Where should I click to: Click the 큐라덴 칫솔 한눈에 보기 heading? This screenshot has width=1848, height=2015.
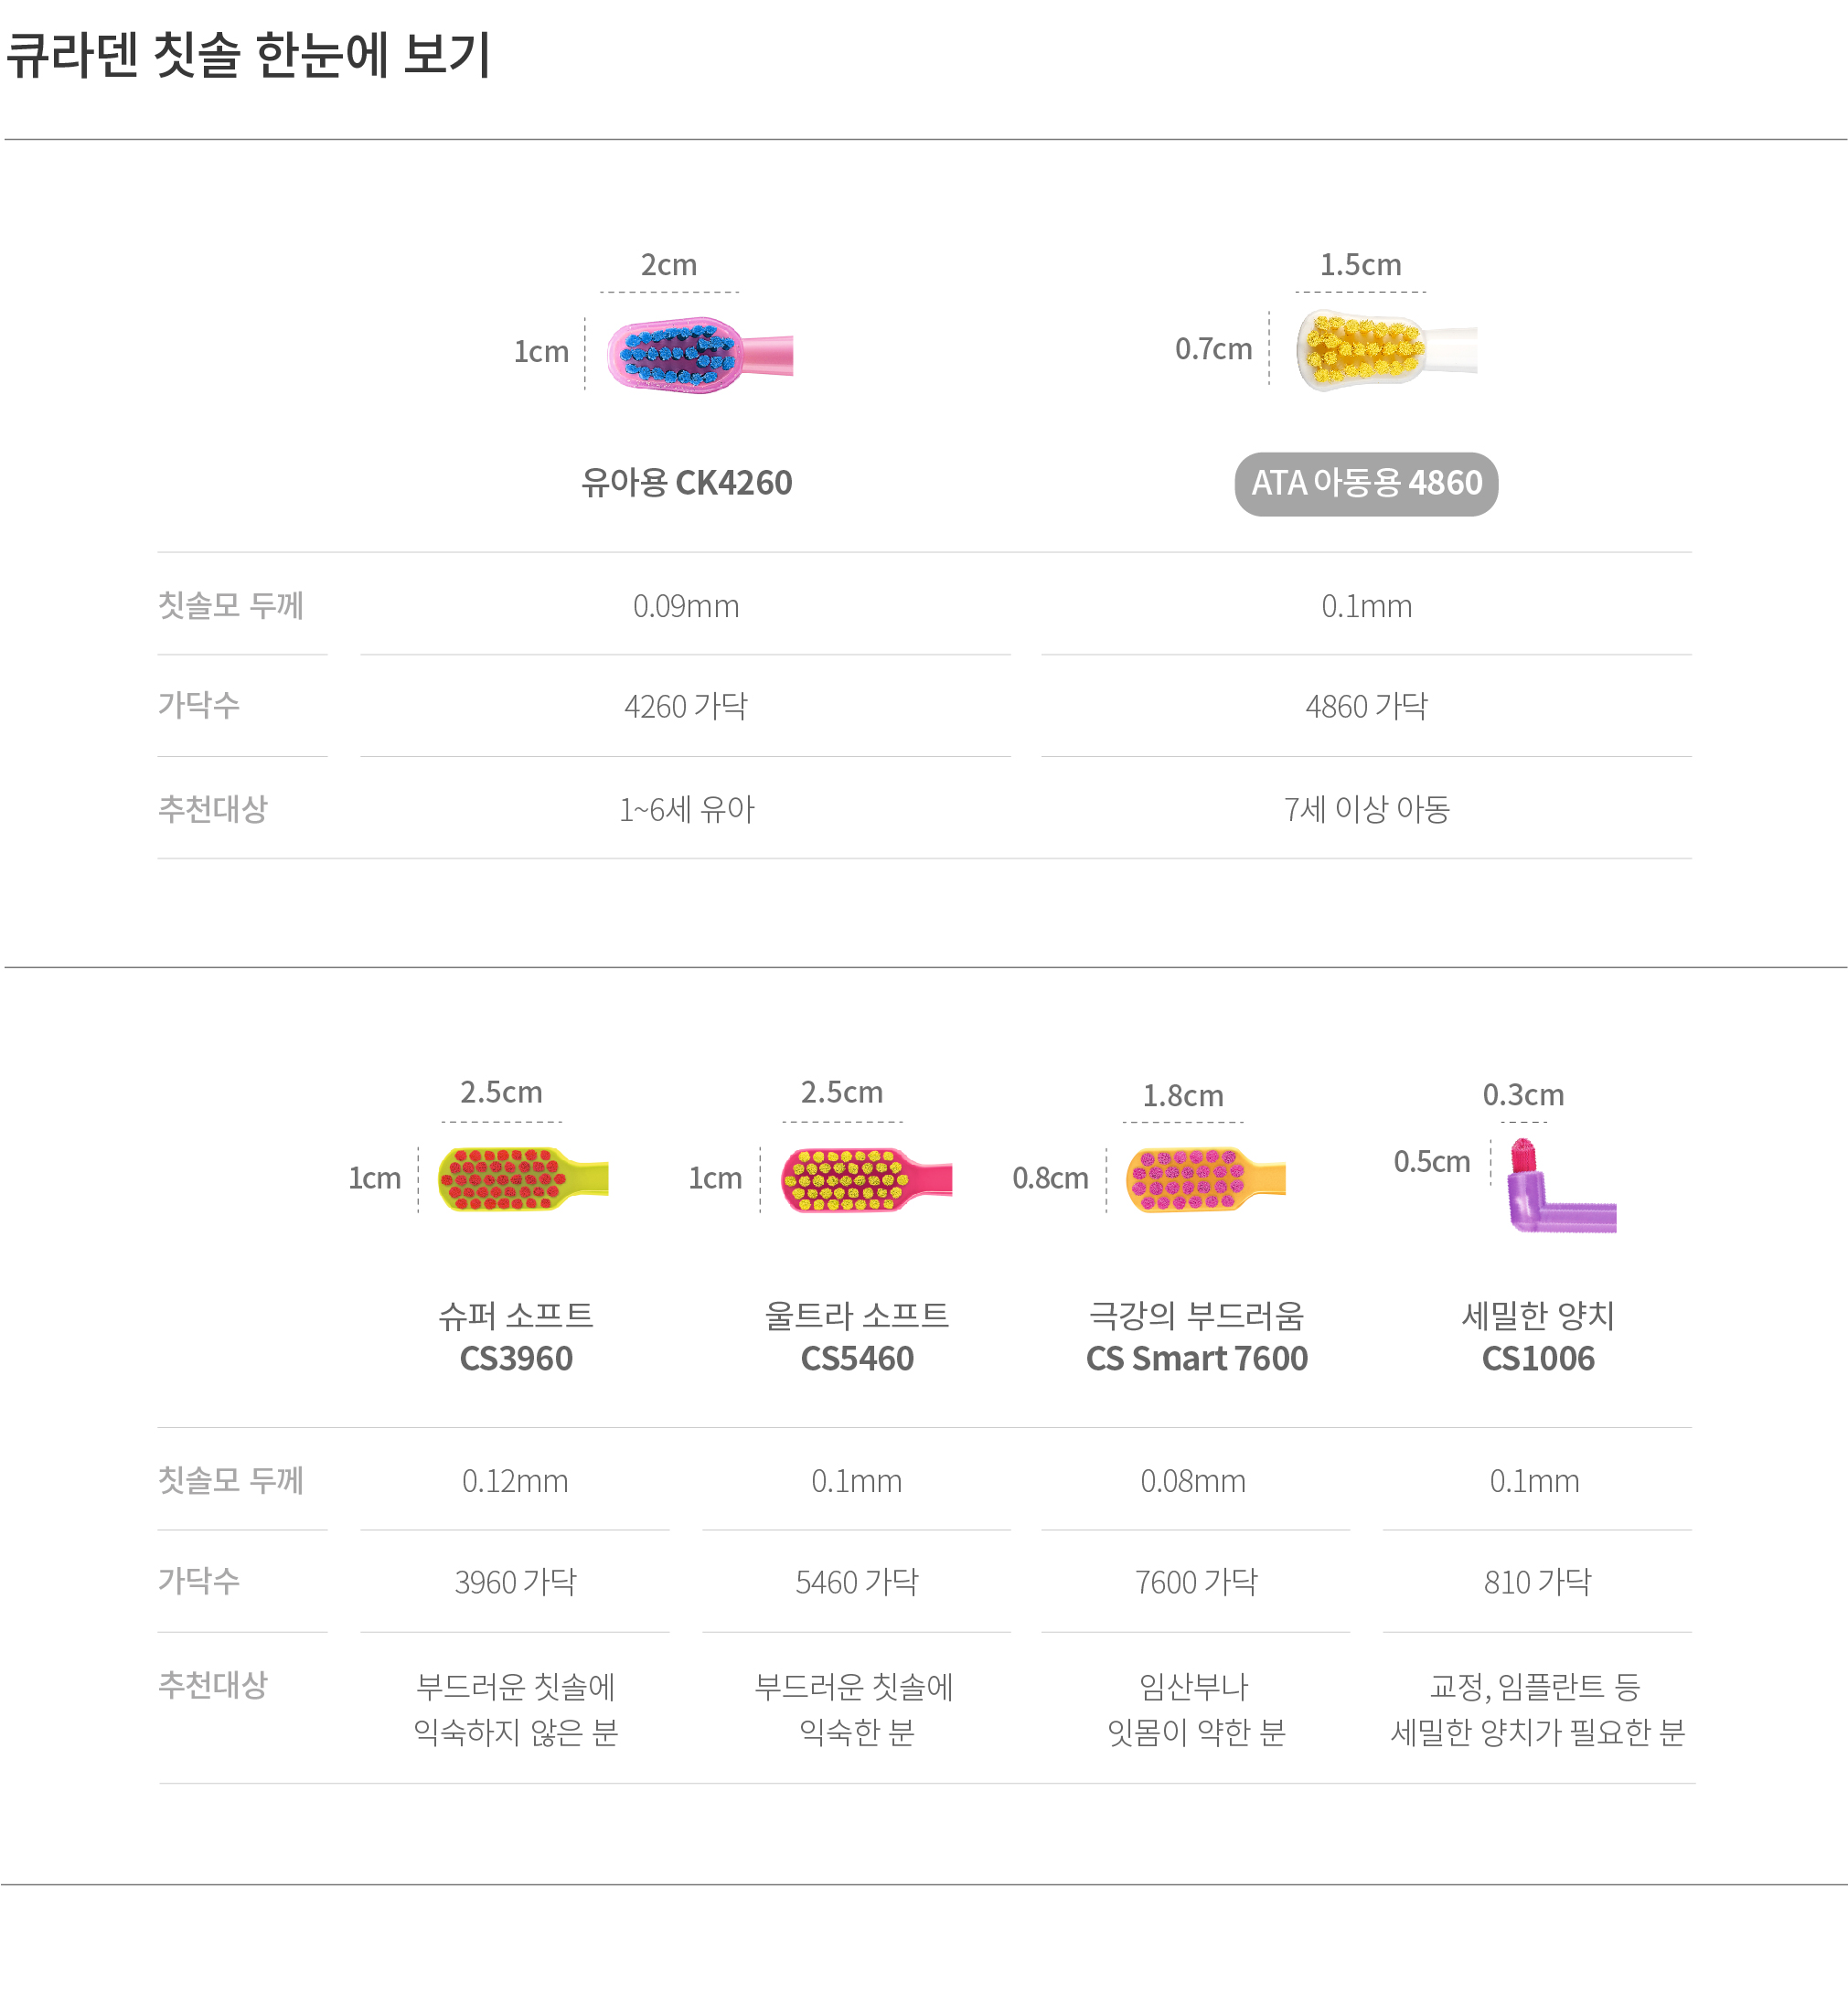[x=249, y=54]
